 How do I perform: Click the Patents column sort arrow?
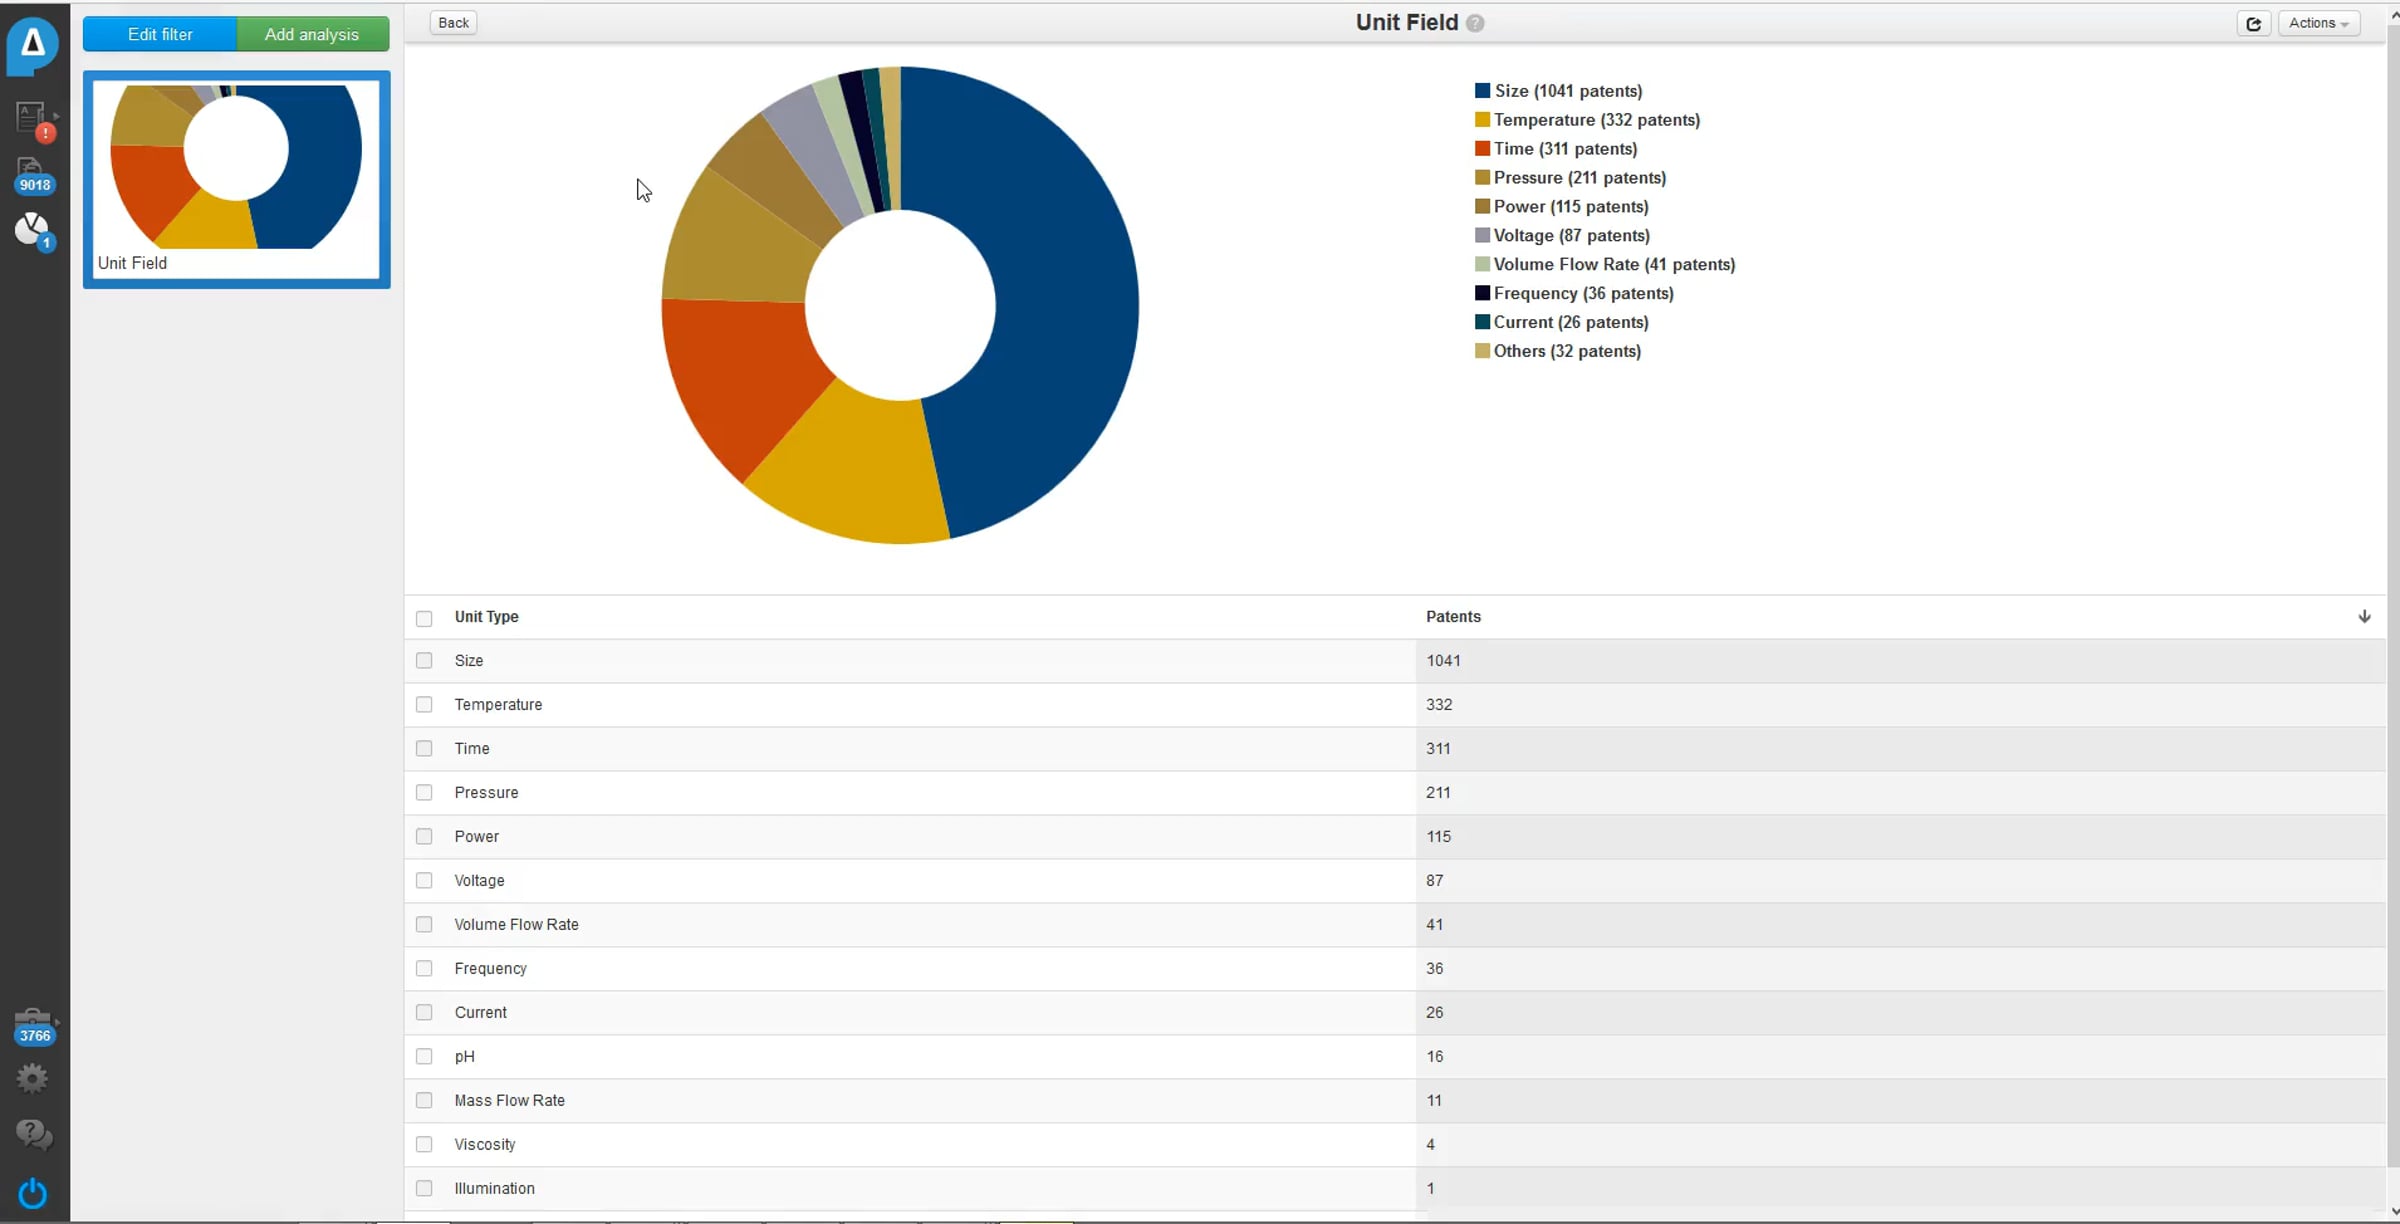tap(2364, 616)
